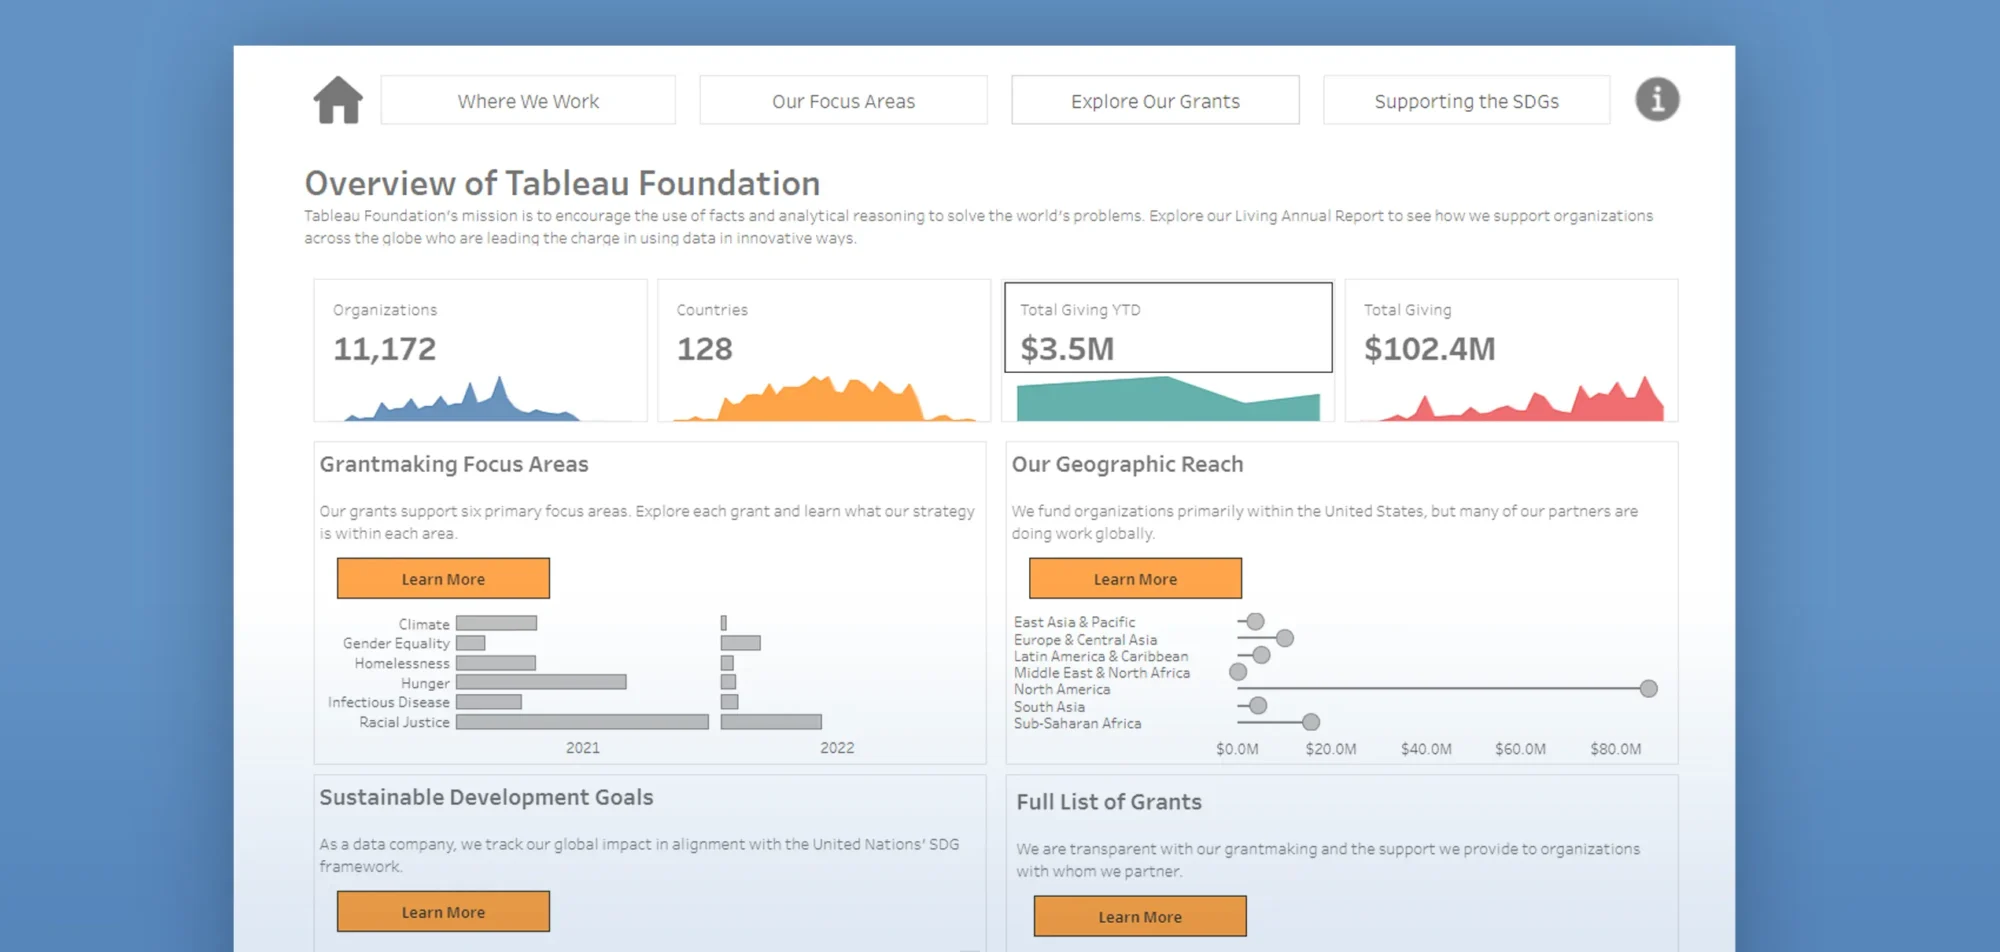Viewport: 2000px width, 952px height.
Task: Click the Full List of Grants heading
Action: click(1109, 802)
